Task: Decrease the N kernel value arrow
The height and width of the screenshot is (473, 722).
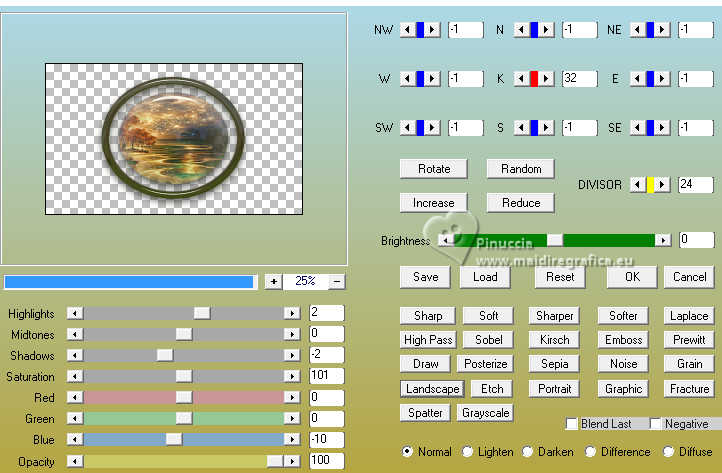Action: [521, 30]
